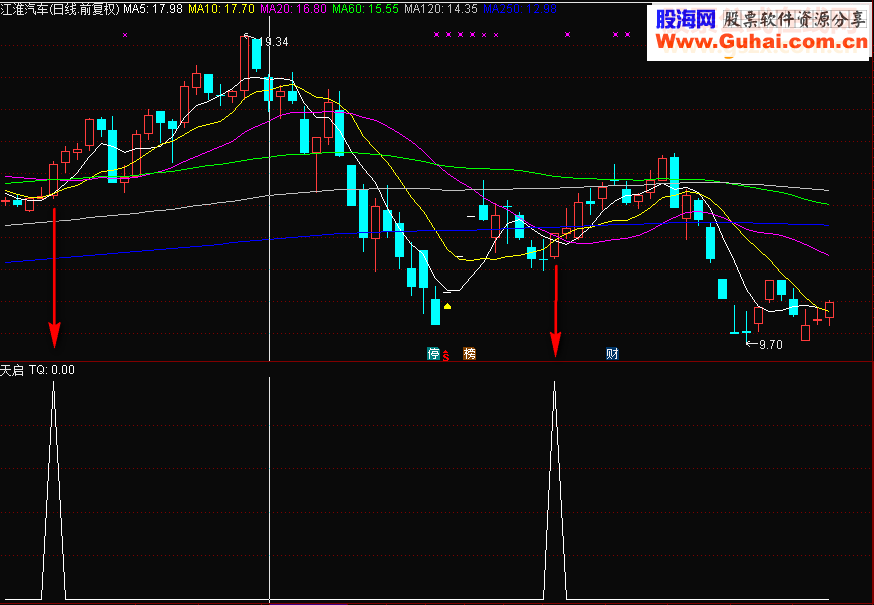The width and height of the screenshot is (874, 605).
Task: Click the yellow triangle marker beside the low candle
Action: [447, 306]
